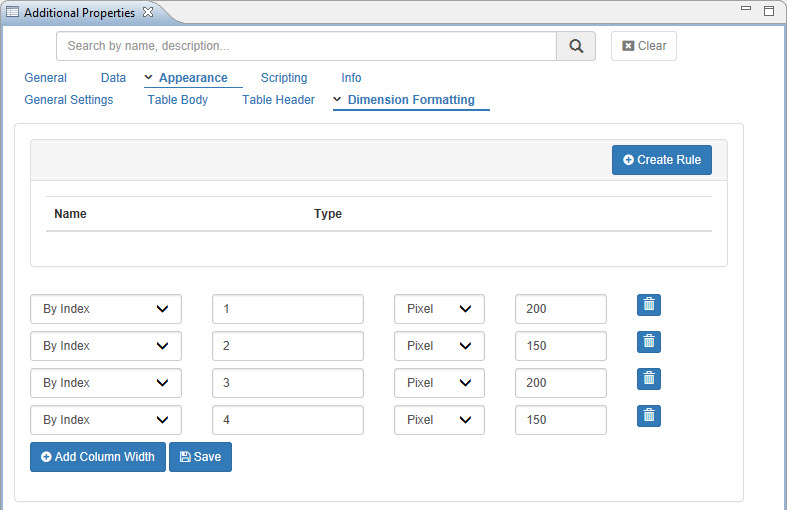Remove the fourth column width entry

tap(649, 416)
